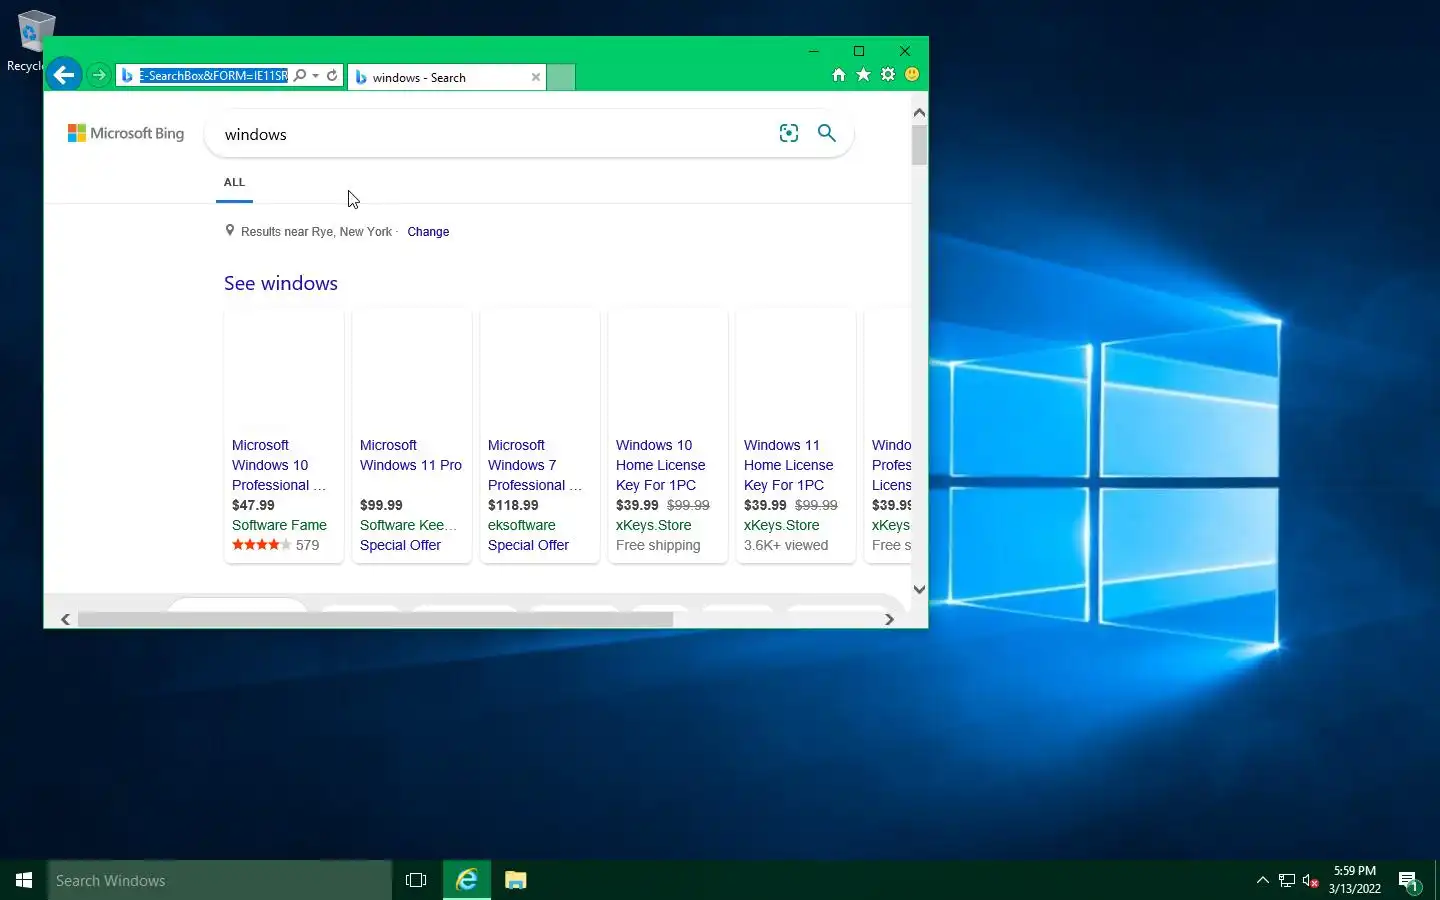This screenshot has width=1440, height=900.
Task: Click the smiley feedback icon
Action: coord(912,75)
